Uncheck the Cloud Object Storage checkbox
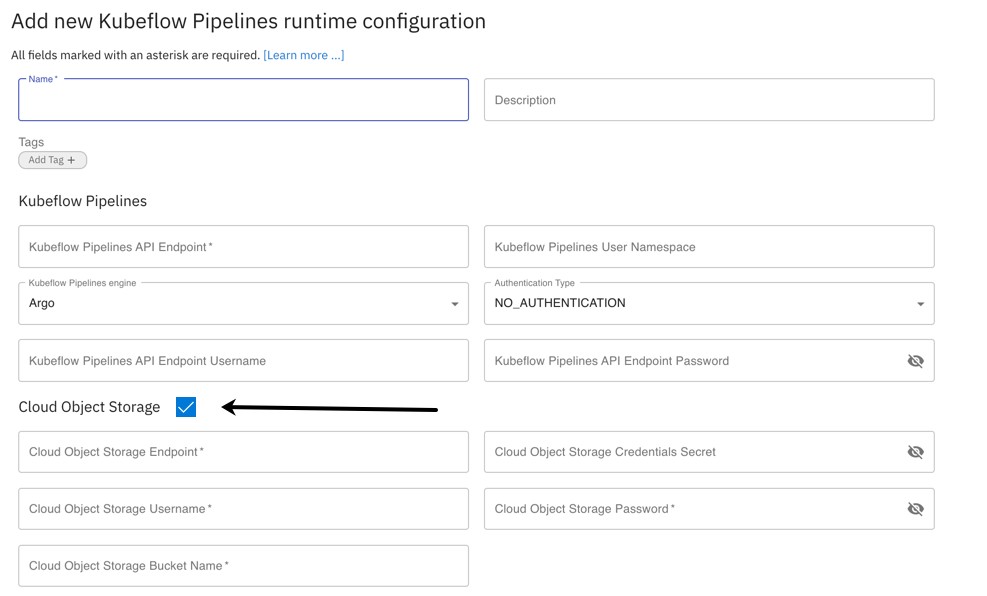 pos(186,407)
